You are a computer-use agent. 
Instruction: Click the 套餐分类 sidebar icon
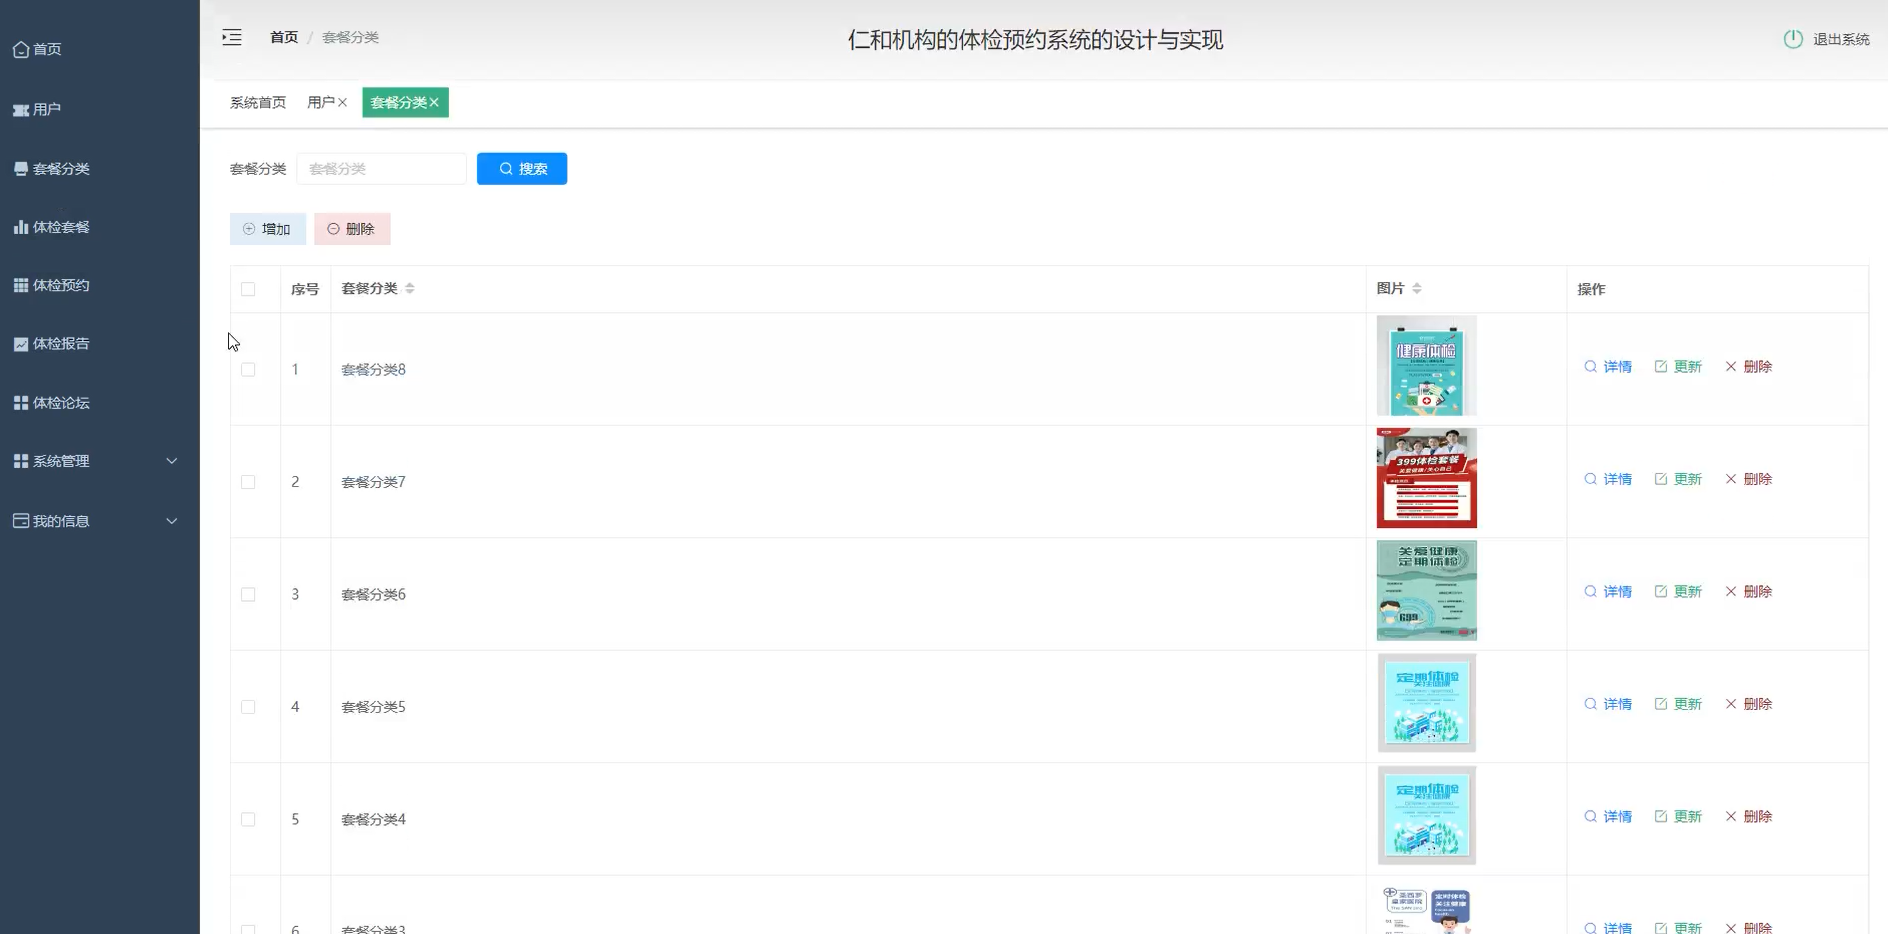click(x=21, y=169)
